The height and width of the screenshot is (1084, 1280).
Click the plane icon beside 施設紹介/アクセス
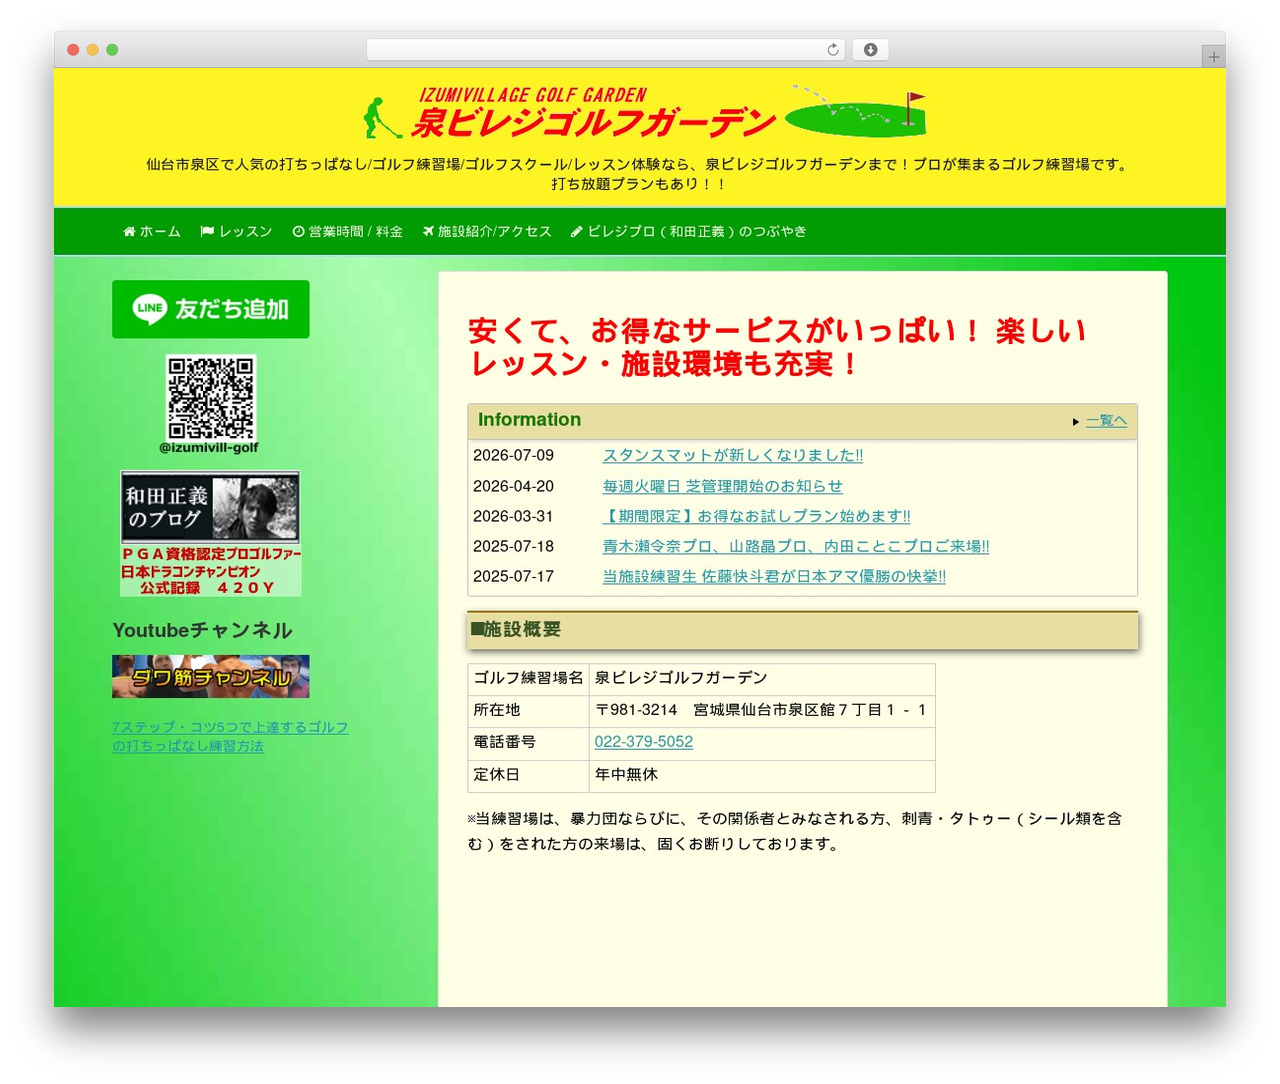click(428, 231)
